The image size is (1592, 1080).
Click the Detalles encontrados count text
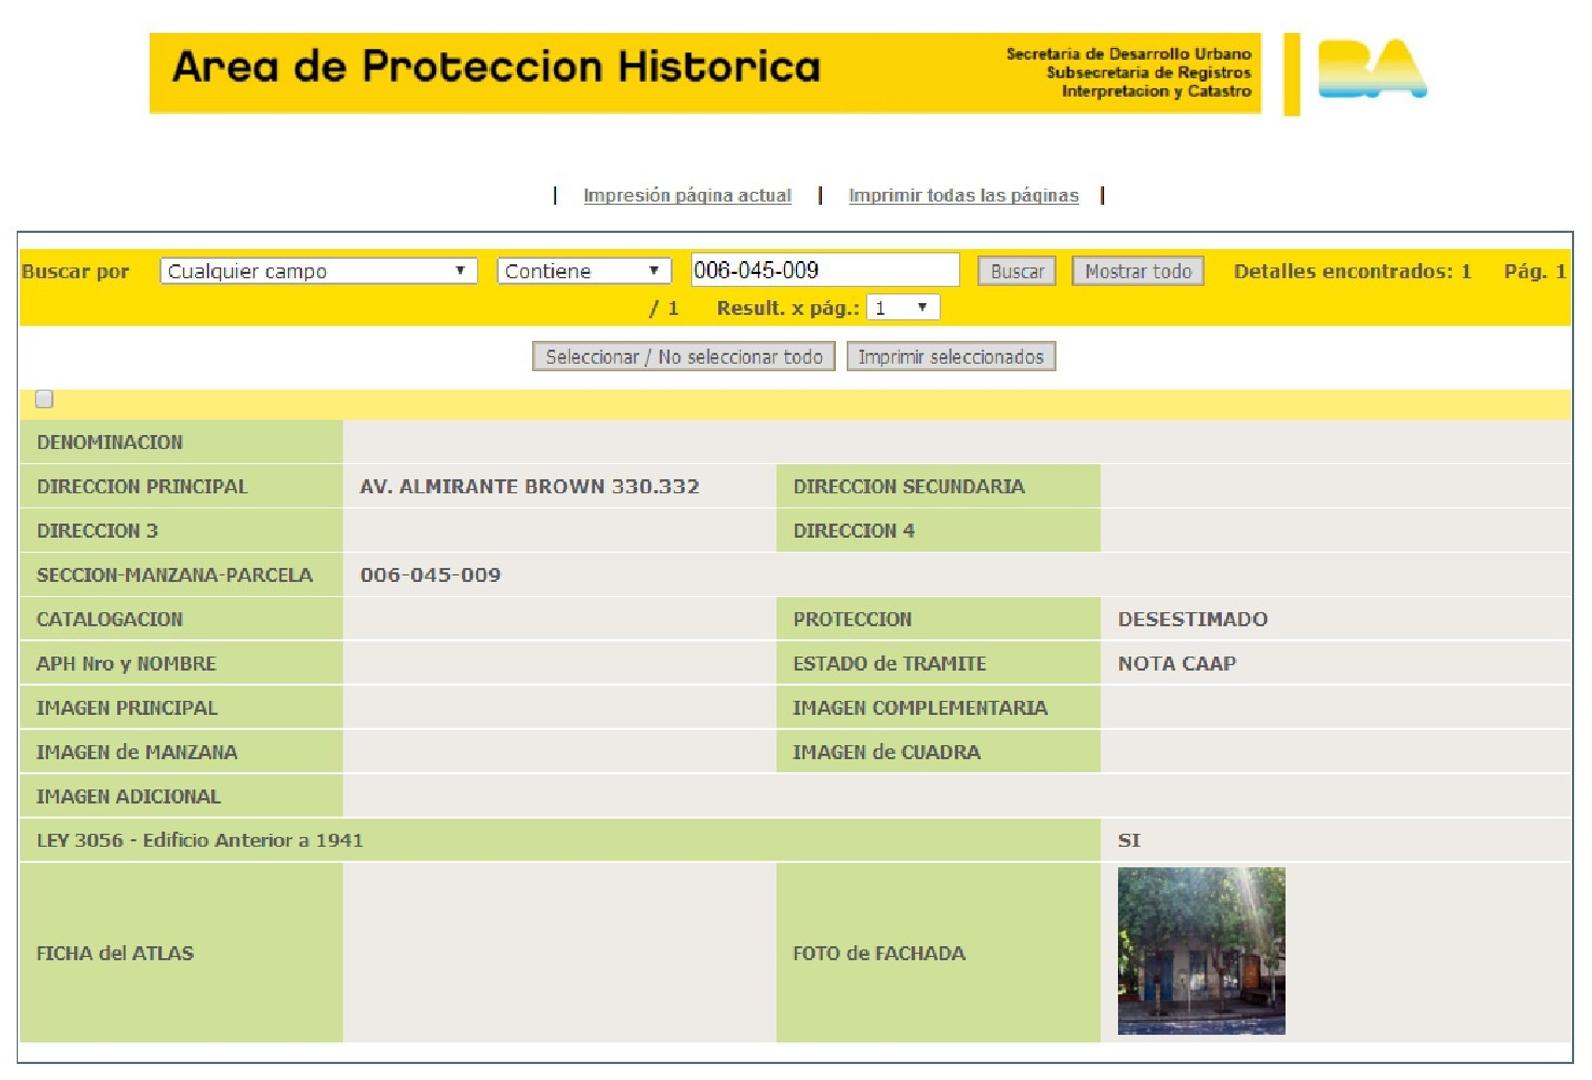tap(1352, 271)
